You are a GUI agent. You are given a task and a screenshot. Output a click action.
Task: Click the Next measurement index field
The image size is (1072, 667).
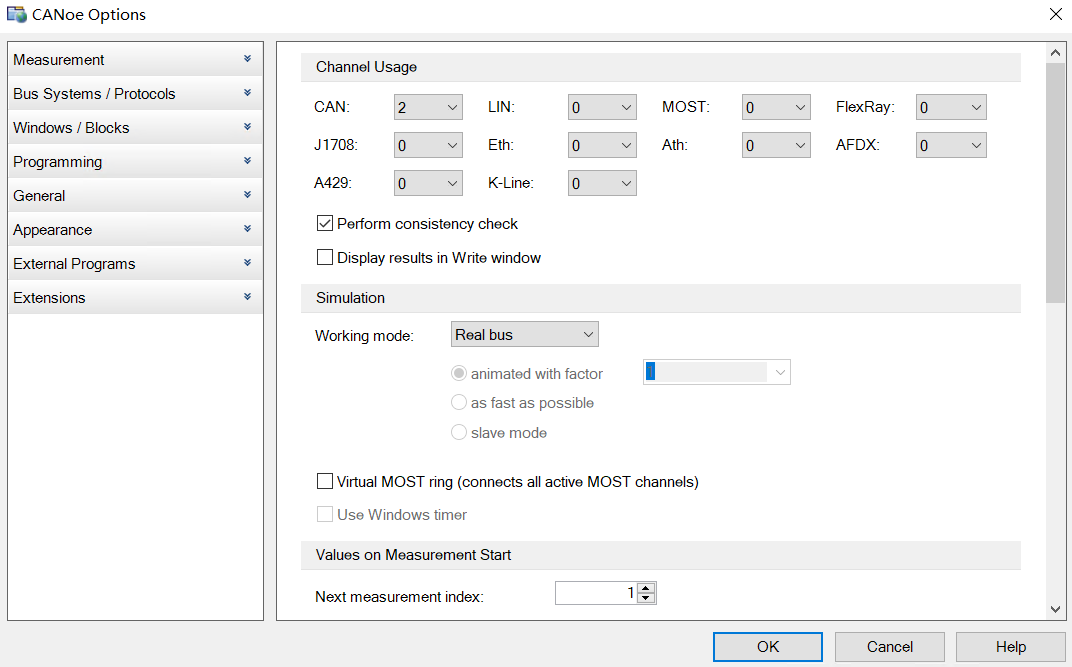point(595,593)
